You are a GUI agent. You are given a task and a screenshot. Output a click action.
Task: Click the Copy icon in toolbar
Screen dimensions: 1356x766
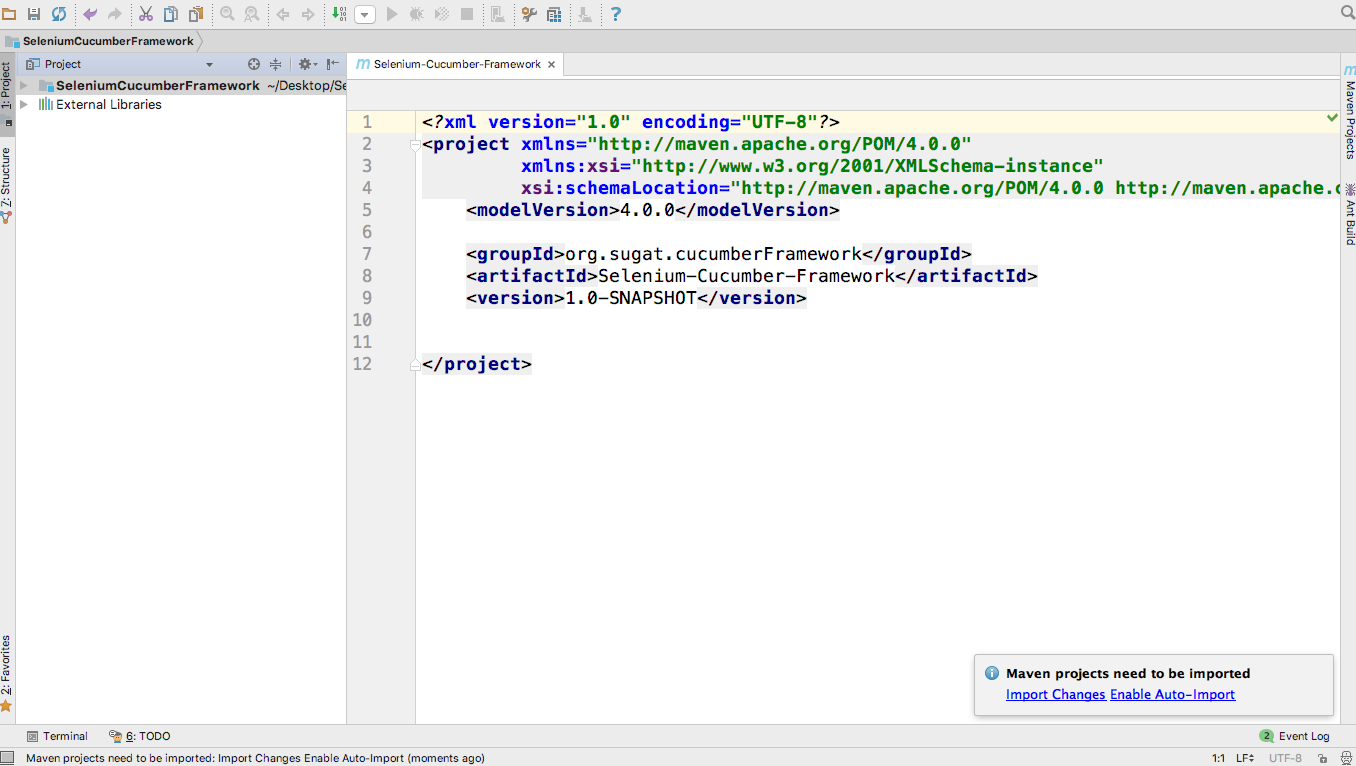pyautogui.click(x=171, y=14)
